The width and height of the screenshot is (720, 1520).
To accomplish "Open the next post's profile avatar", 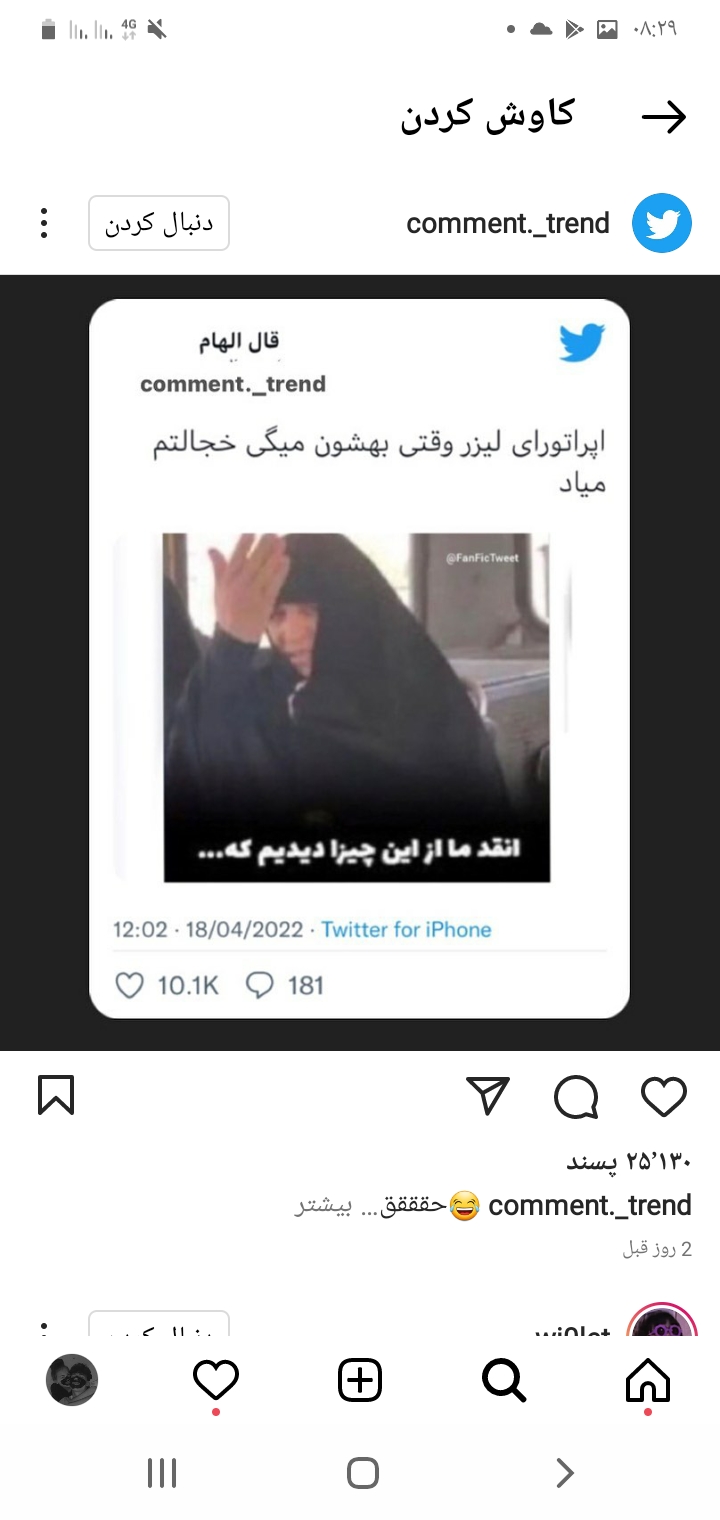I will [662, 1322].
